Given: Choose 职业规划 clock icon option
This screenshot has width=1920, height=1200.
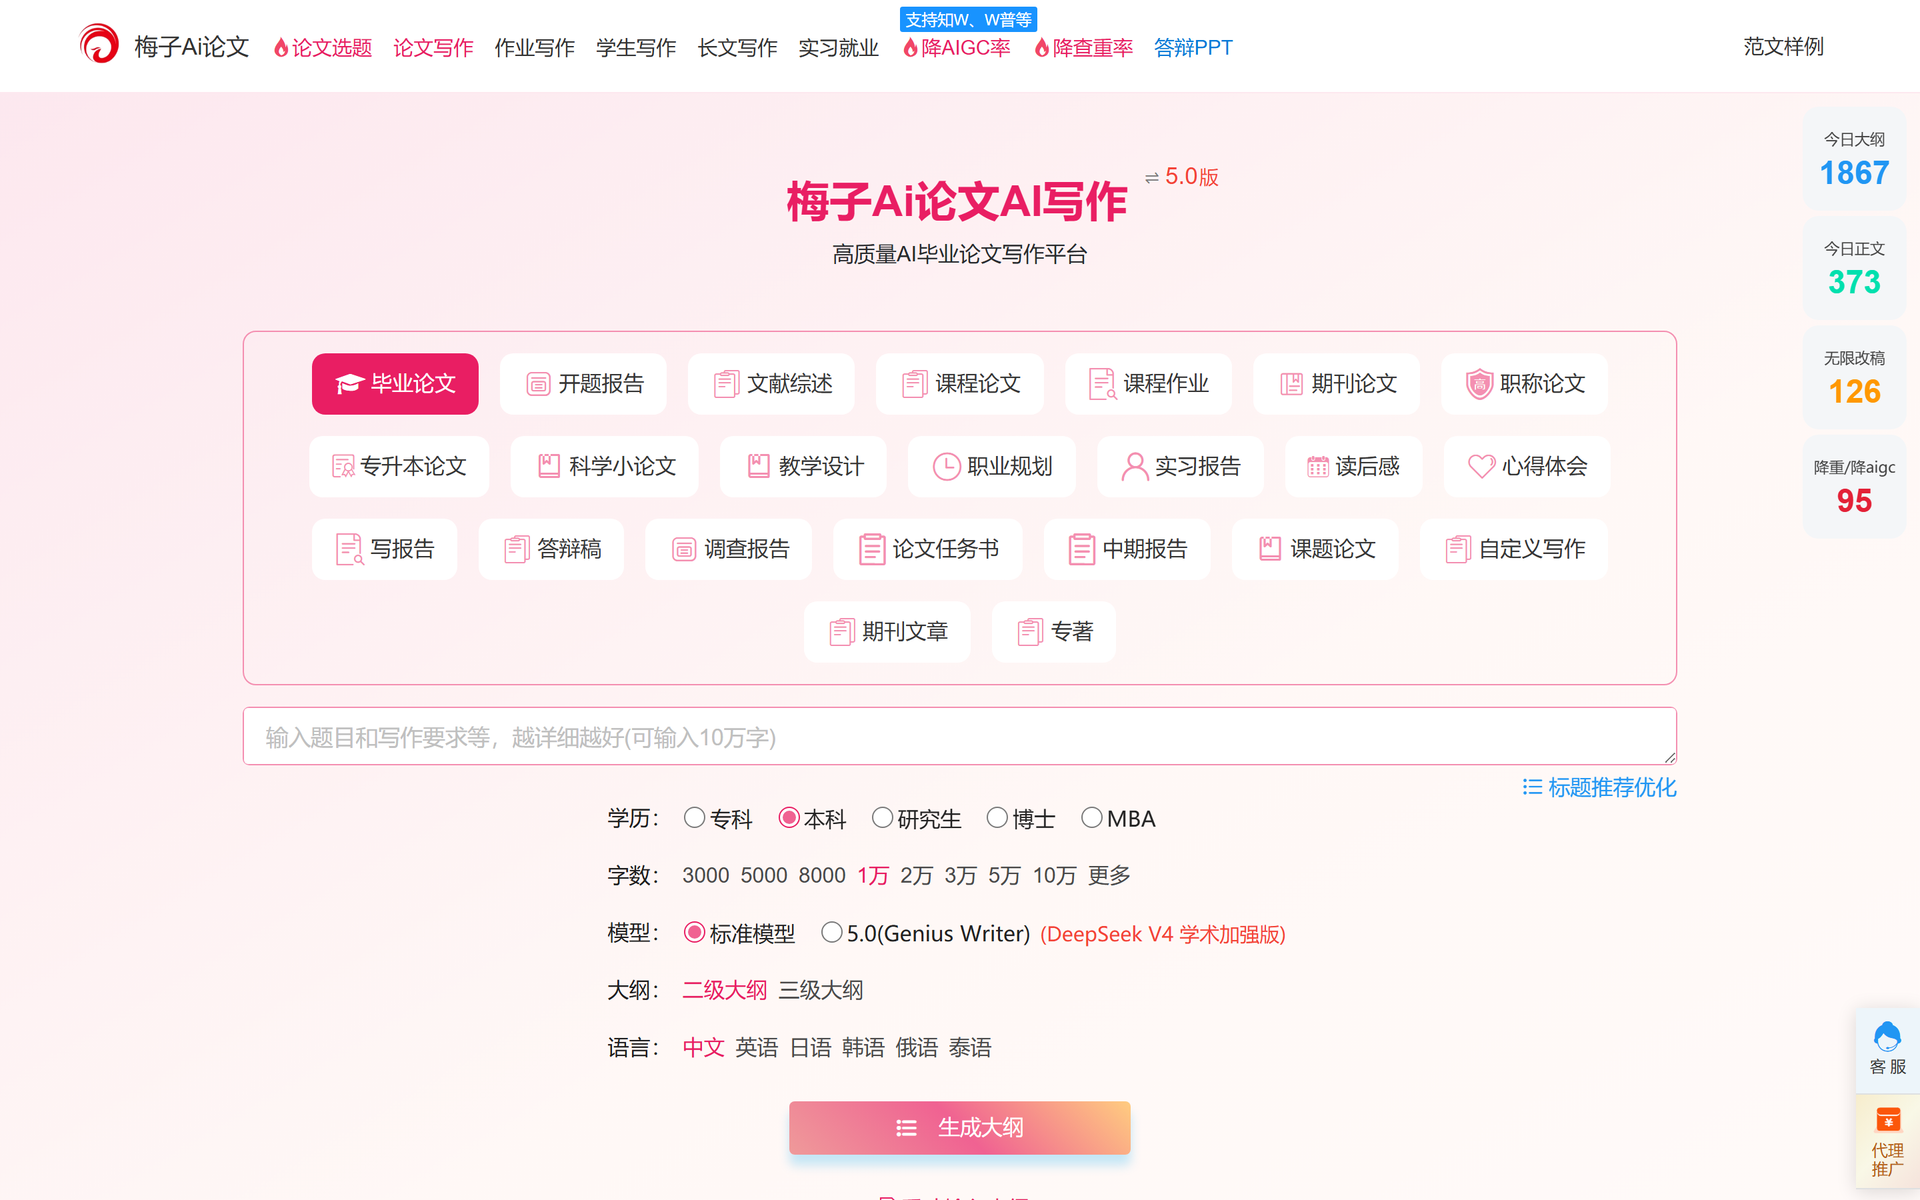Looking at the screenshot, I should [x=991, y=466].
